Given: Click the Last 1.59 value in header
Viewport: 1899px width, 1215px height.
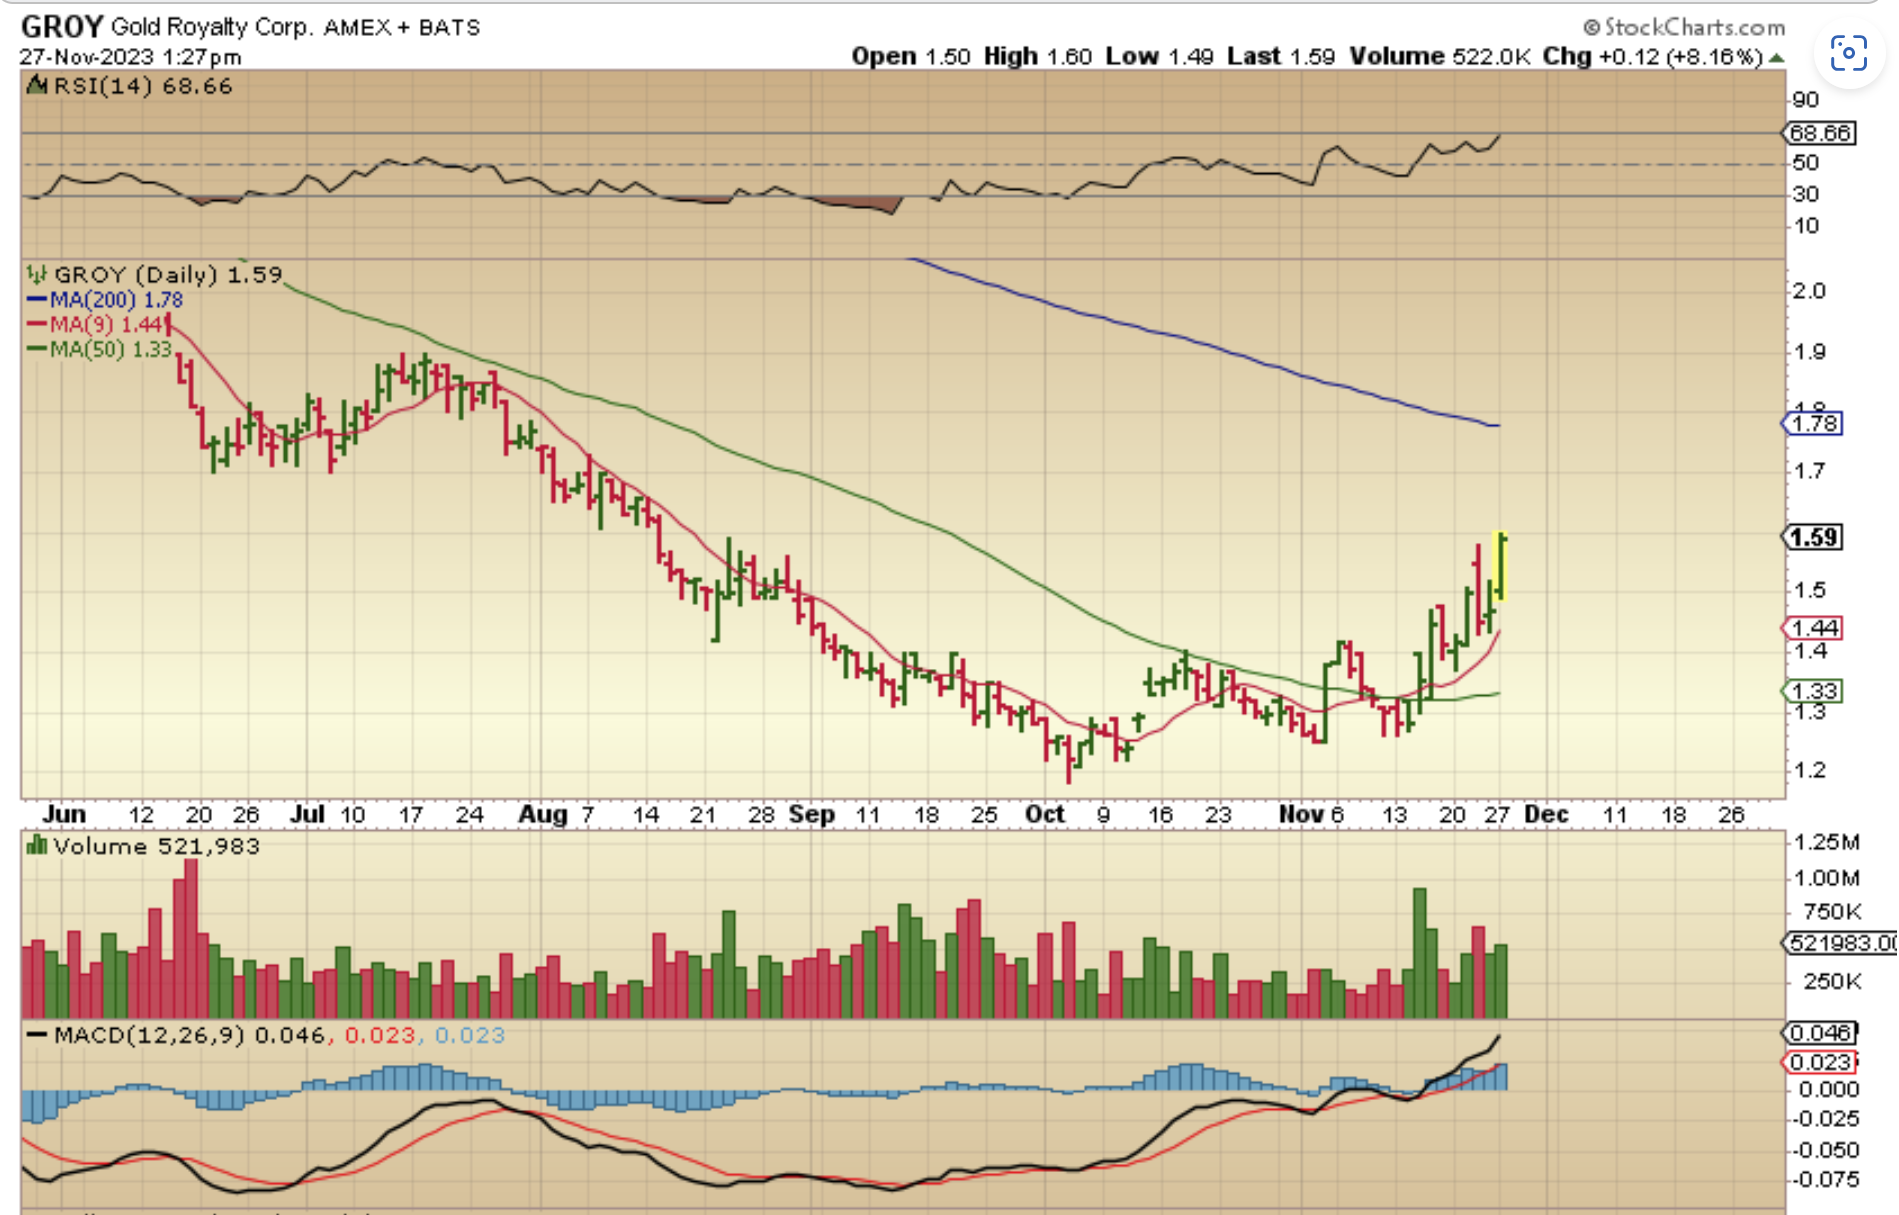Looking at the screenshot, I should click(1281, 56).
